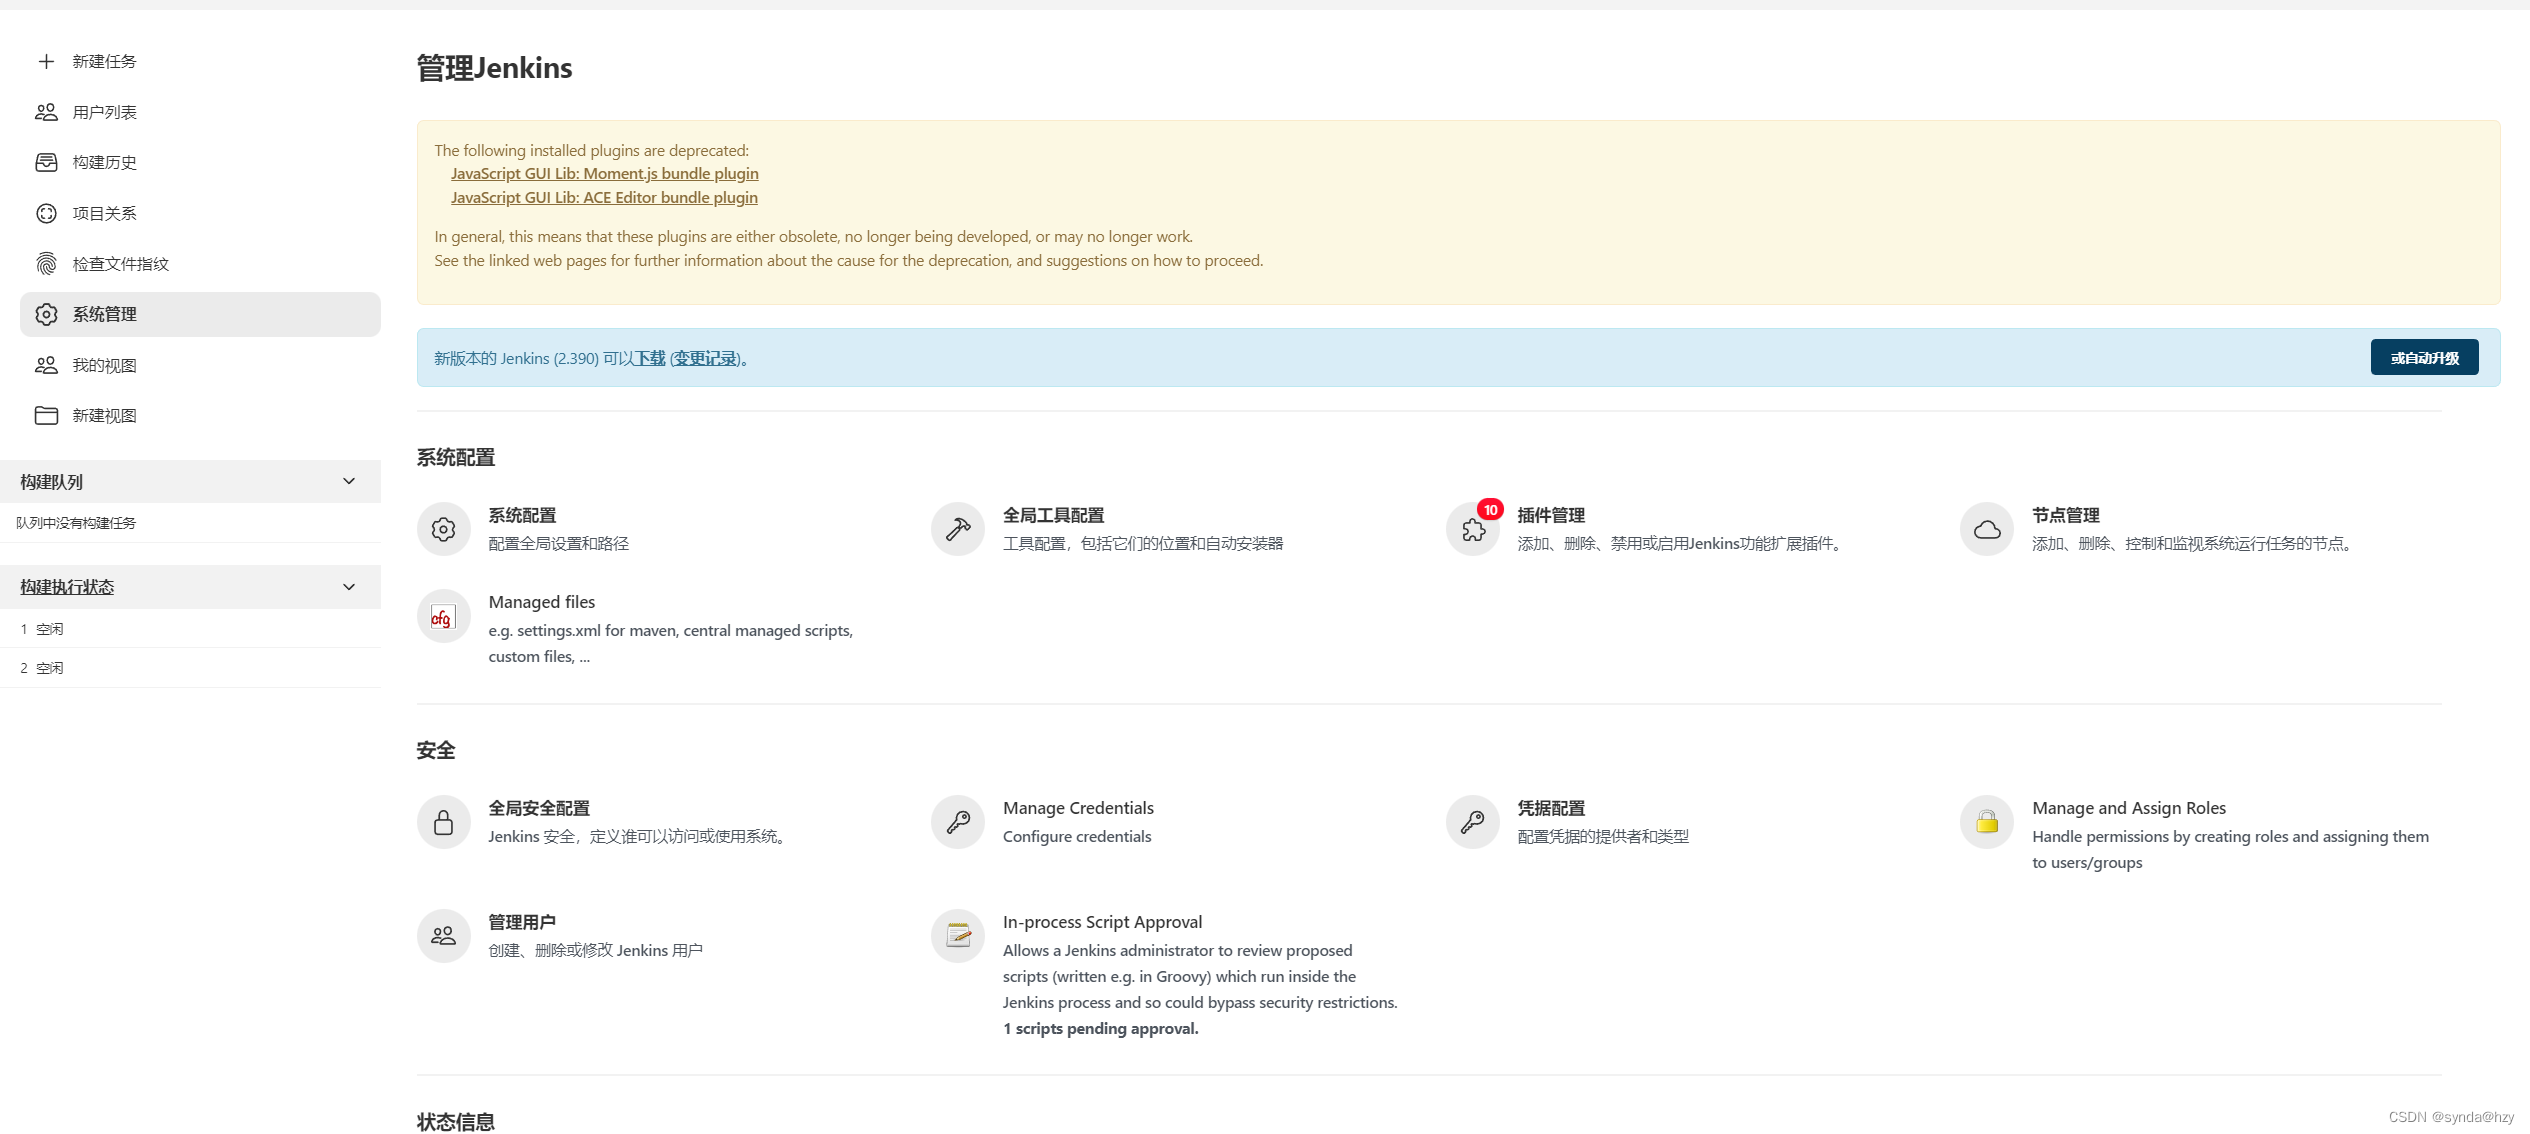Click the folder icon next to 新建视图
2530x1134 pixels.
point(46,415)
